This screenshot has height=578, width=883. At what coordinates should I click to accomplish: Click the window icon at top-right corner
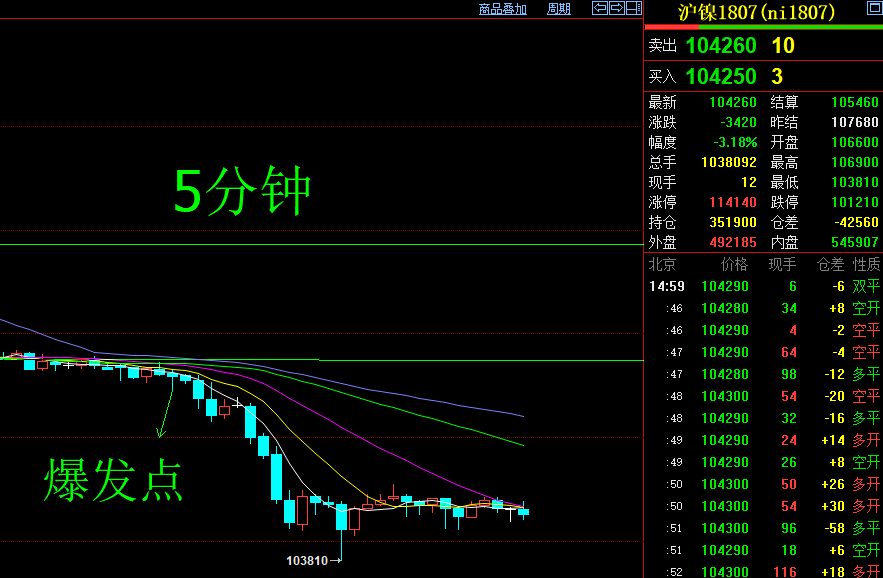tap(875, 8)
